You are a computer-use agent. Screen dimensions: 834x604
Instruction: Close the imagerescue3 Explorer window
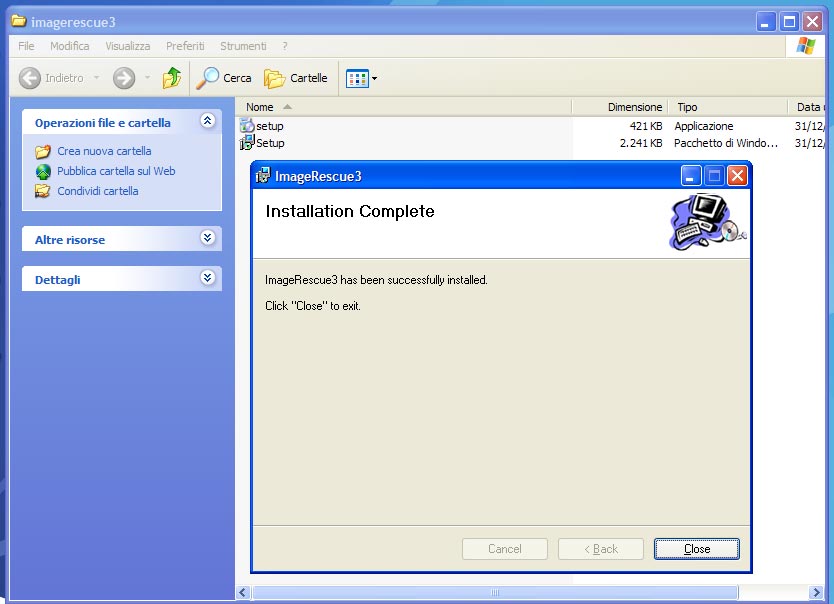click(x=813, y=22)
